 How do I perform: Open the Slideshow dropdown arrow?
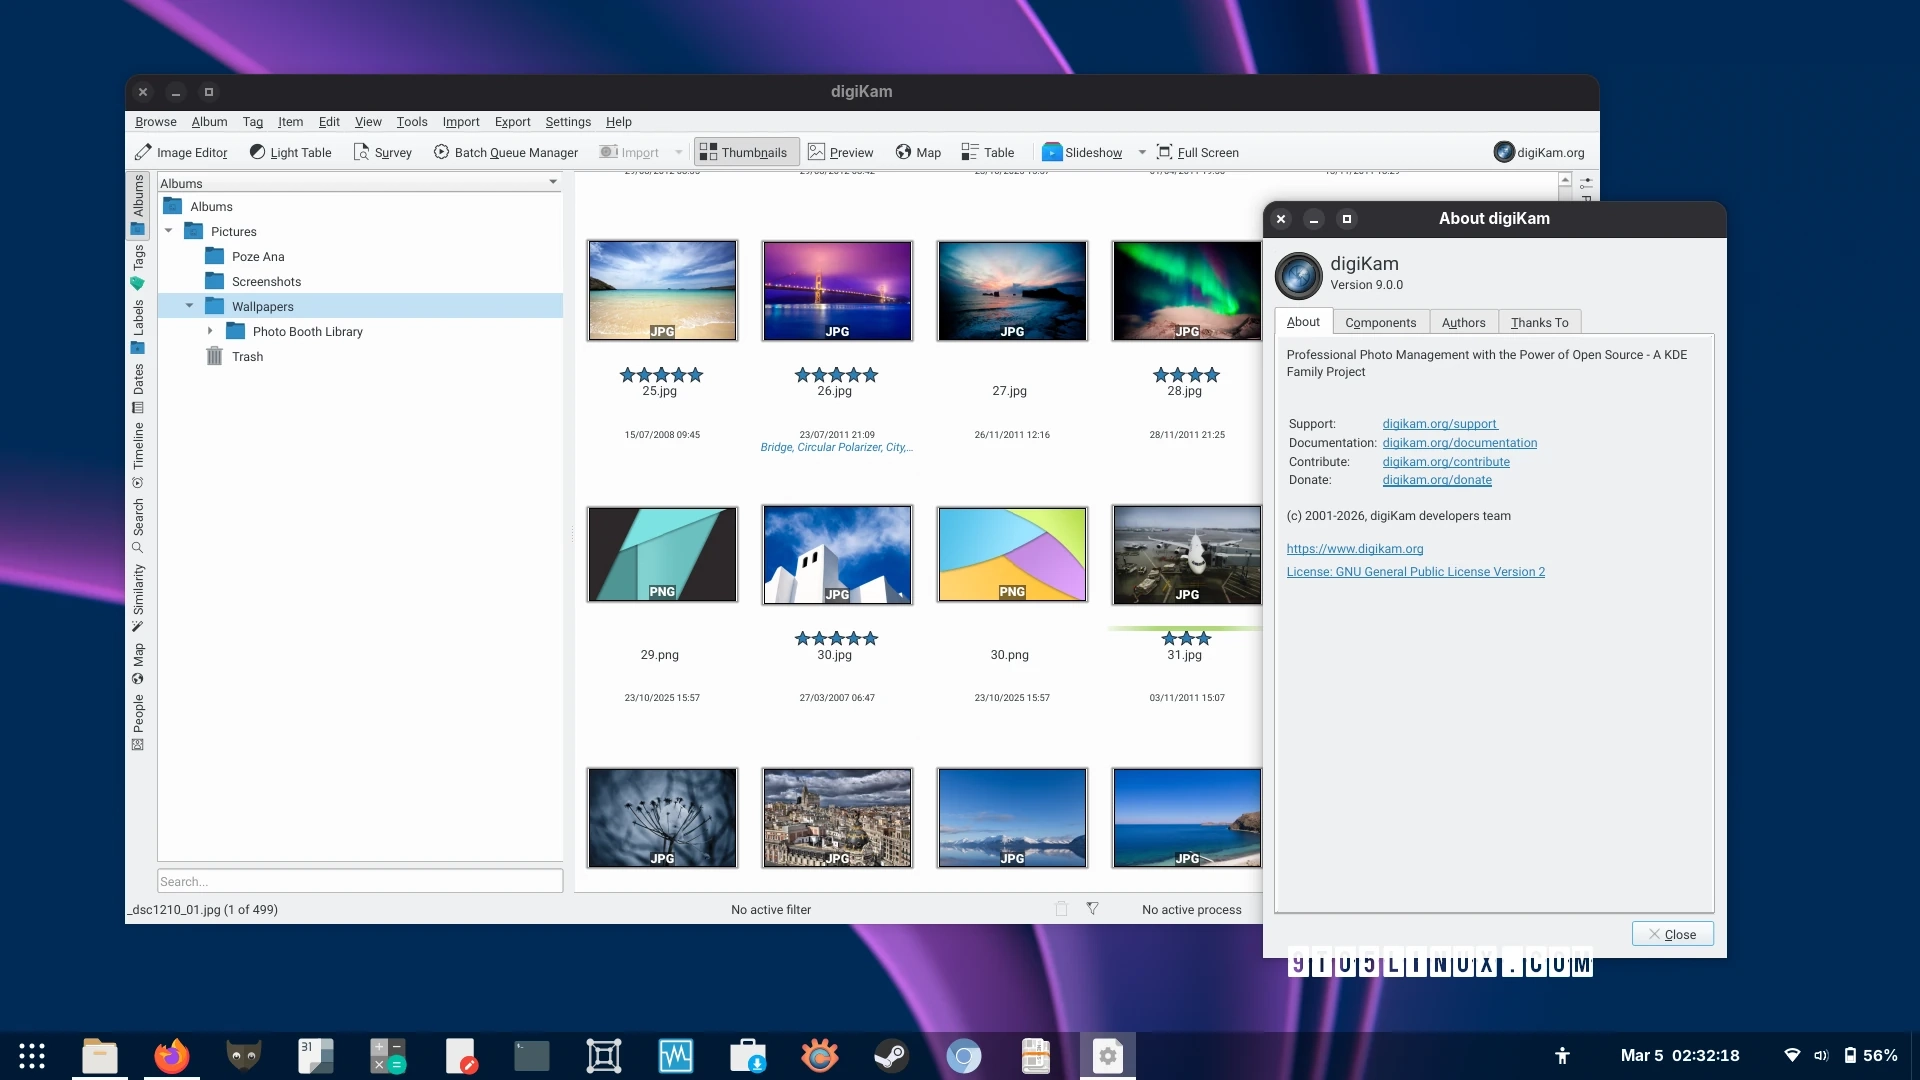[x=1143, y=152]
